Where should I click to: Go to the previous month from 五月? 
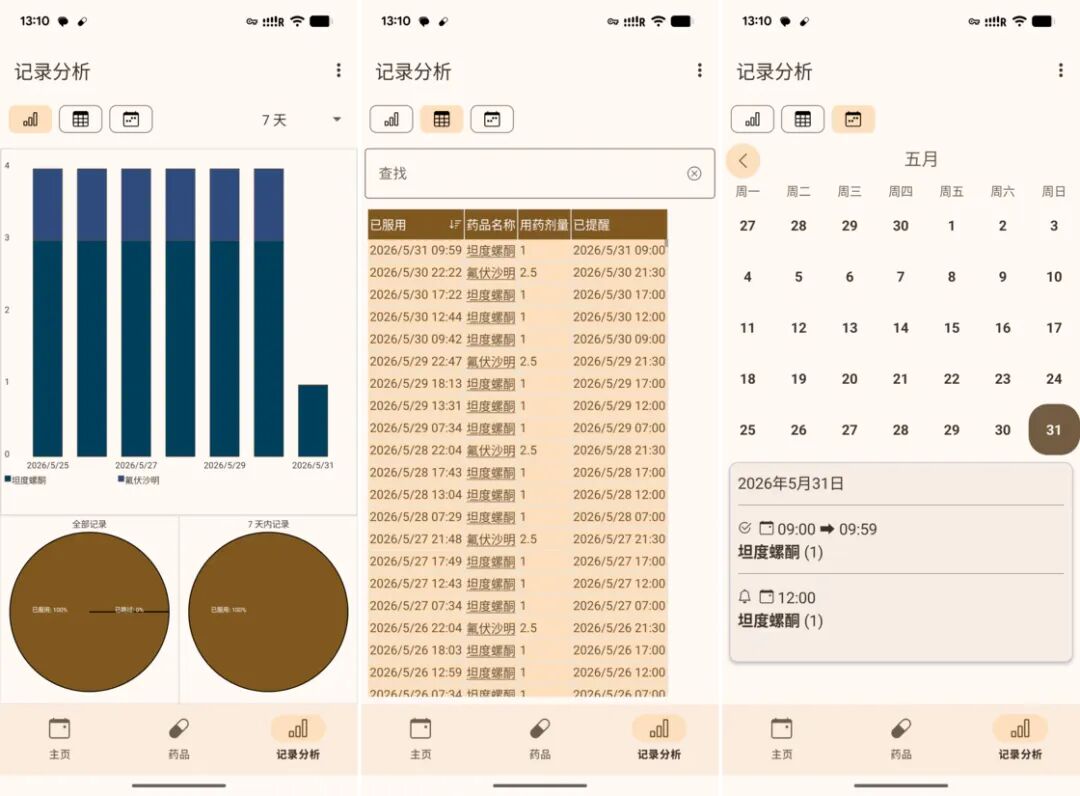click(x=742, y=160)
